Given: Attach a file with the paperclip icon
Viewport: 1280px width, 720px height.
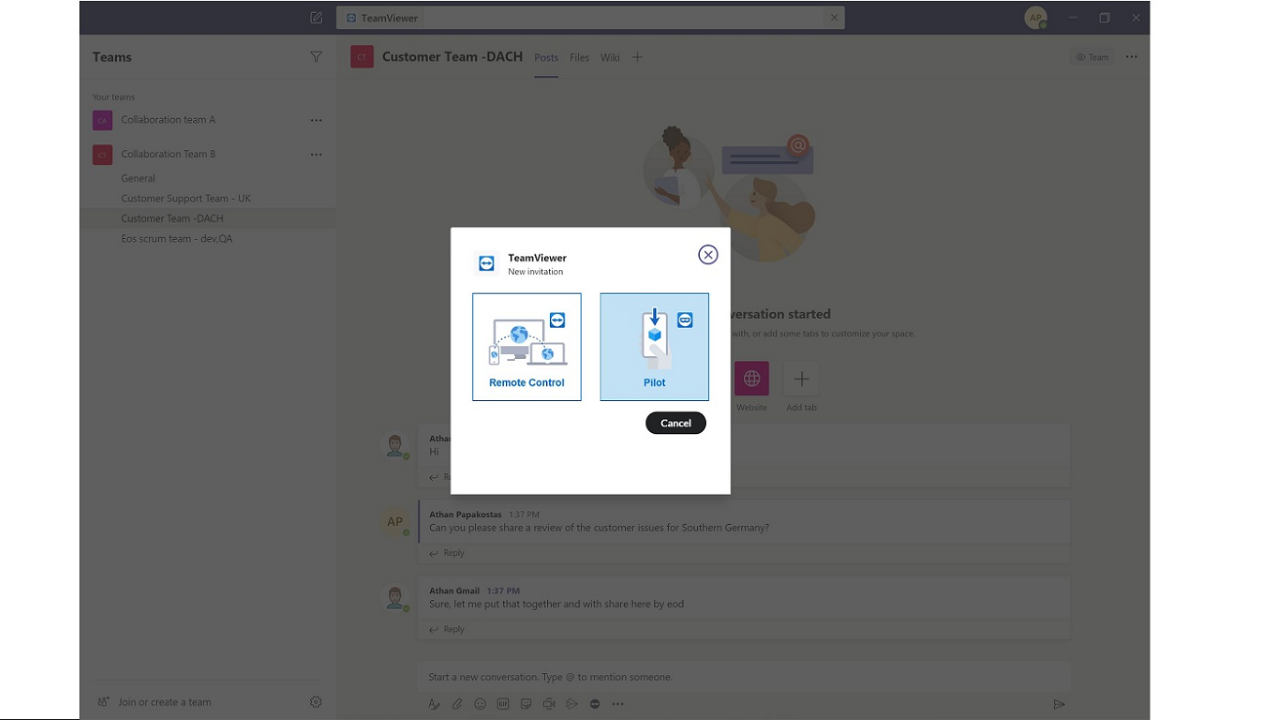Looking at the screenshot, I should click(x=457, y=704).
